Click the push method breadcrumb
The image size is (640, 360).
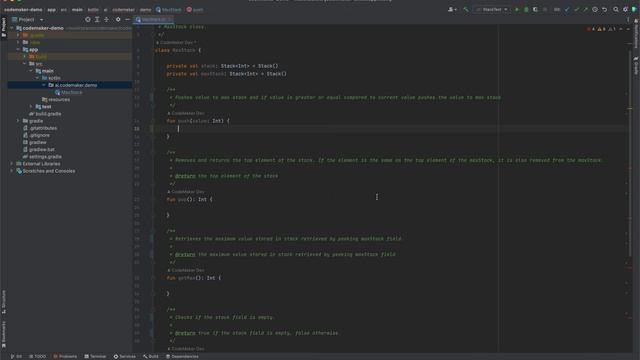point(195,9)
